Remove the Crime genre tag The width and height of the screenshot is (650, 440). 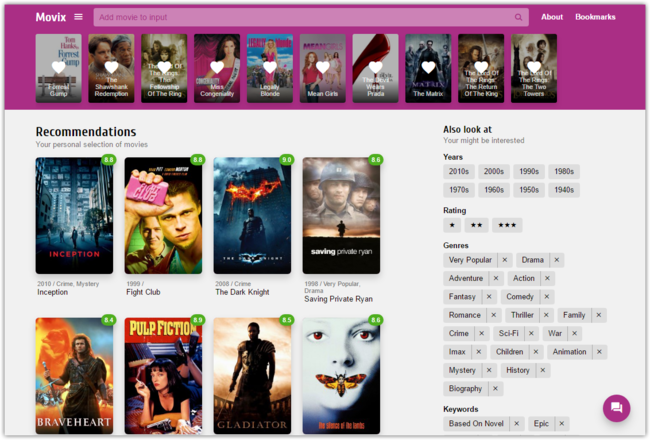[x=481, y=333]
